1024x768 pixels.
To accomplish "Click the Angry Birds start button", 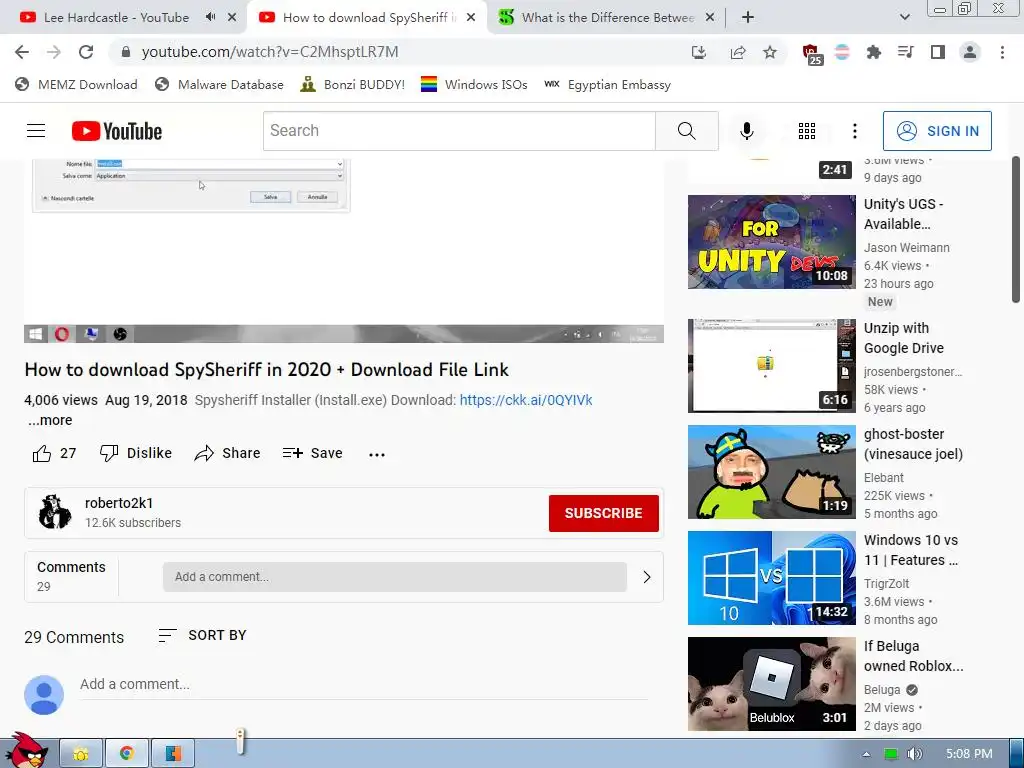I will pos(27,750).
